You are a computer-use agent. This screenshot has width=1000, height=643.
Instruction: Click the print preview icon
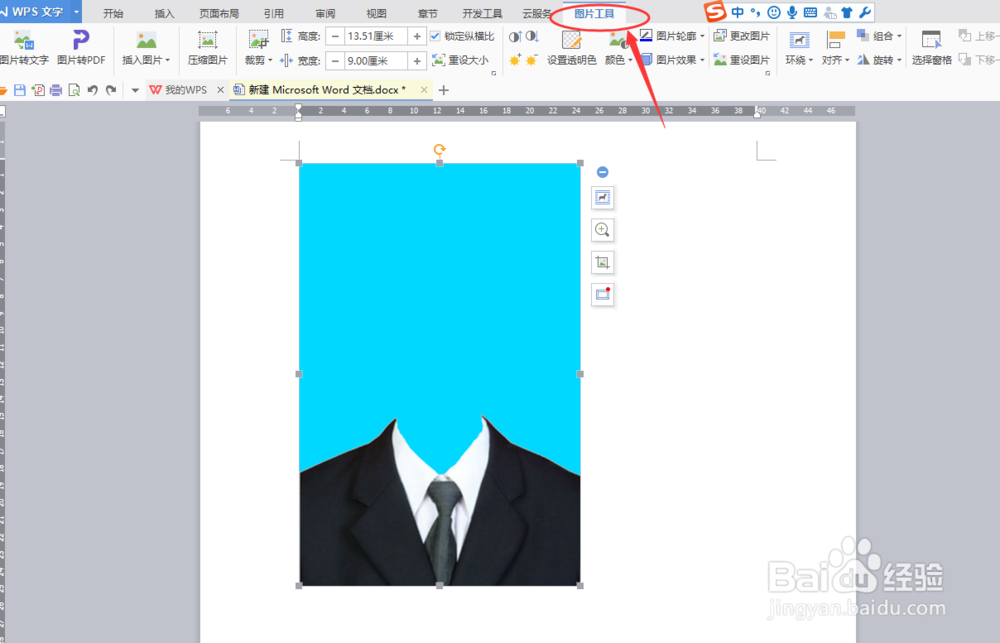[74, 91]
